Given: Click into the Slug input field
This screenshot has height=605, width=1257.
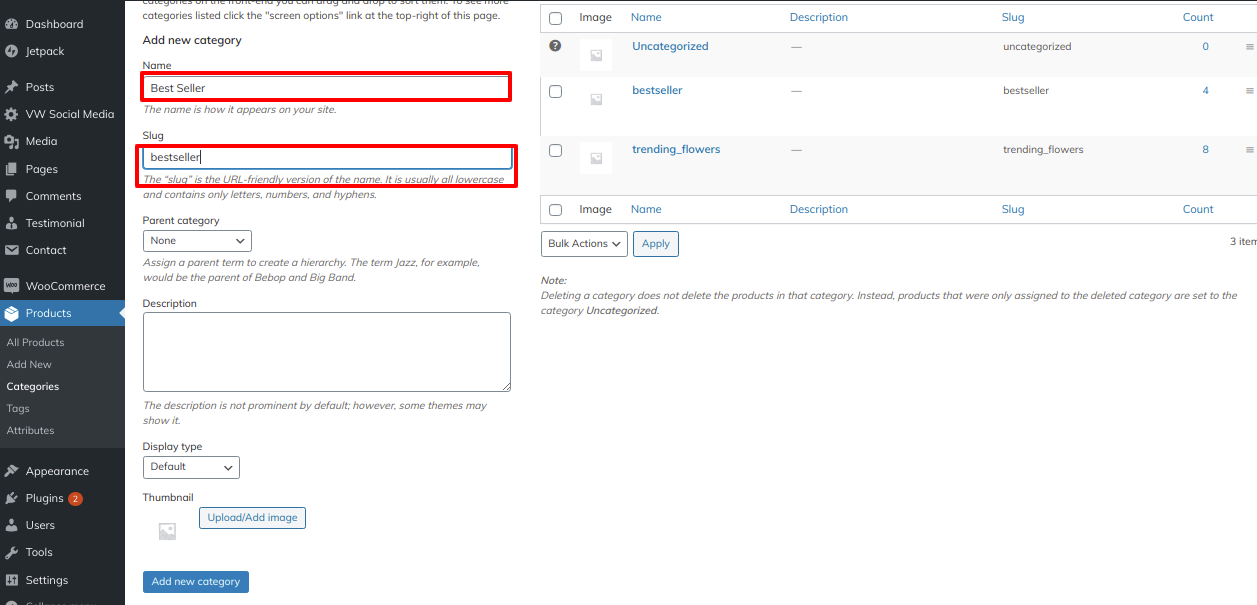Looking at the screenshot, I should click(x=327, y=157).
